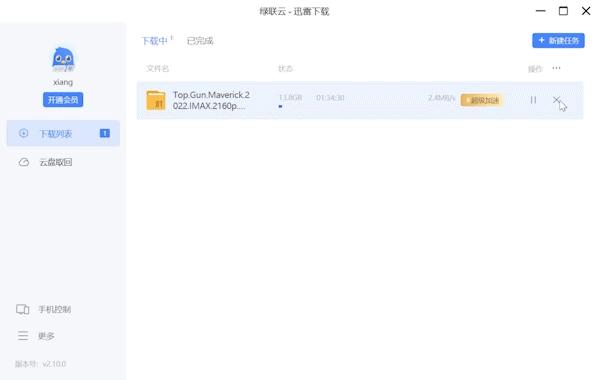Click the 2.4MB/s download speed

click(x=441, y=98)
